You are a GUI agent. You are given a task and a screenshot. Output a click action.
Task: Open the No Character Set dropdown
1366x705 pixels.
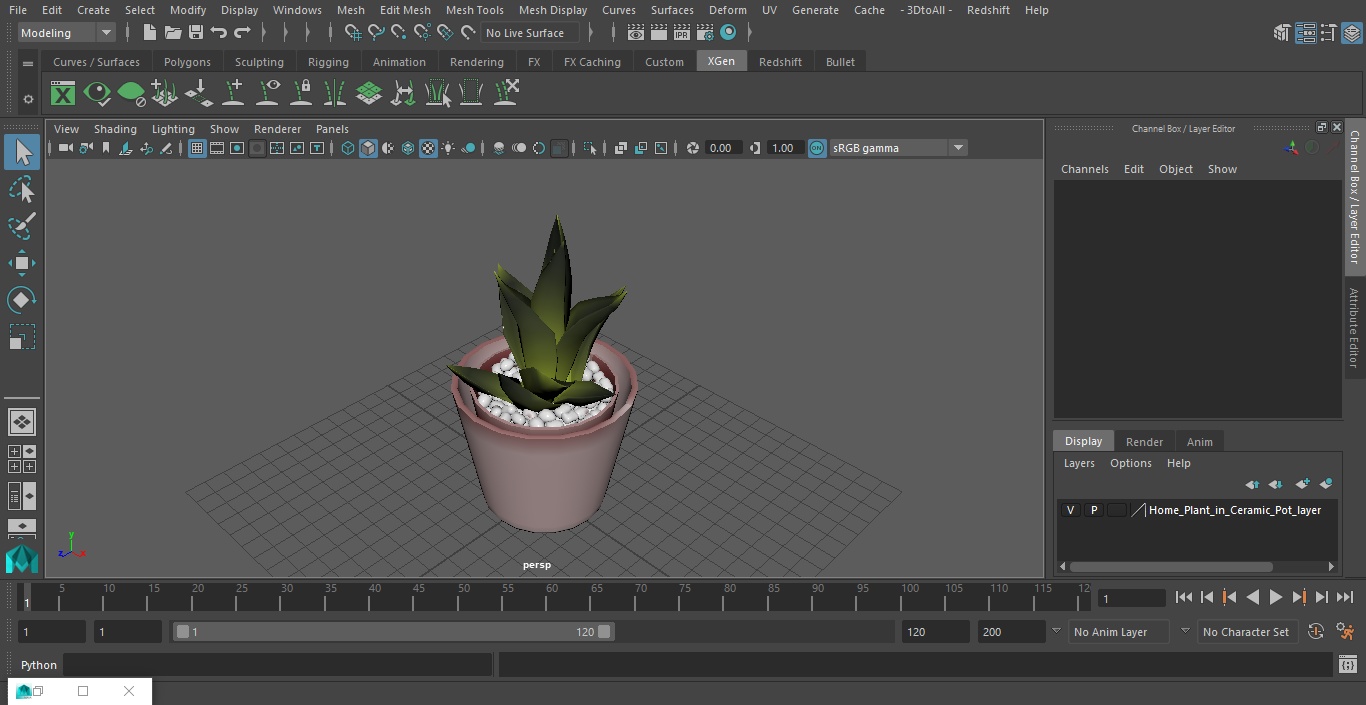point(1246,632)
